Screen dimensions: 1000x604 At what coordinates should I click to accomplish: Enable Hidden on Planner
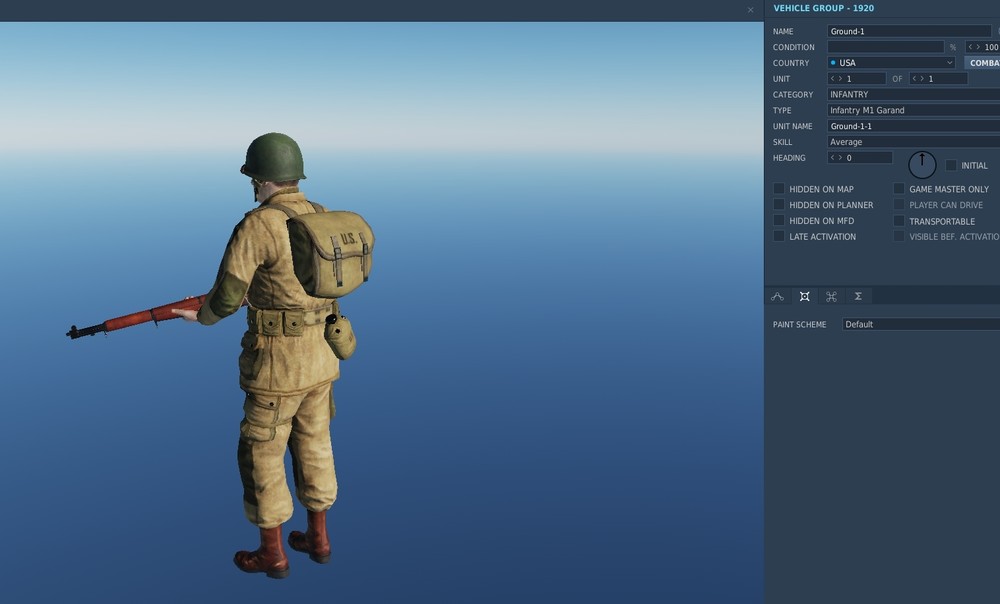[779, 205]
